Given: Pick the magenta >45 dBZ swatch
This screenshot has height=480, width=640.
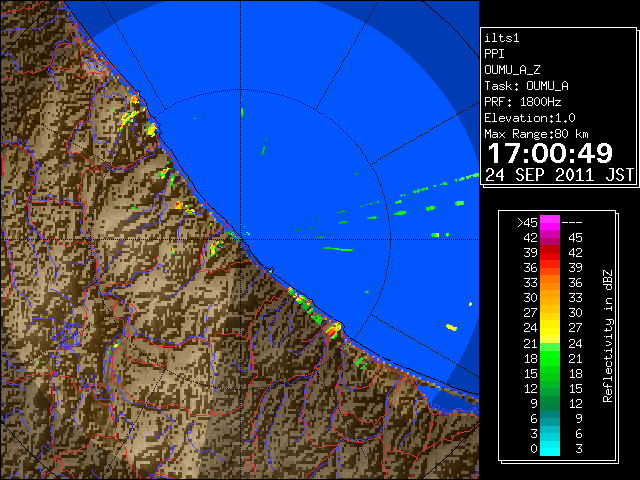Looking at the screenshot, I should [x=550, y=223].
